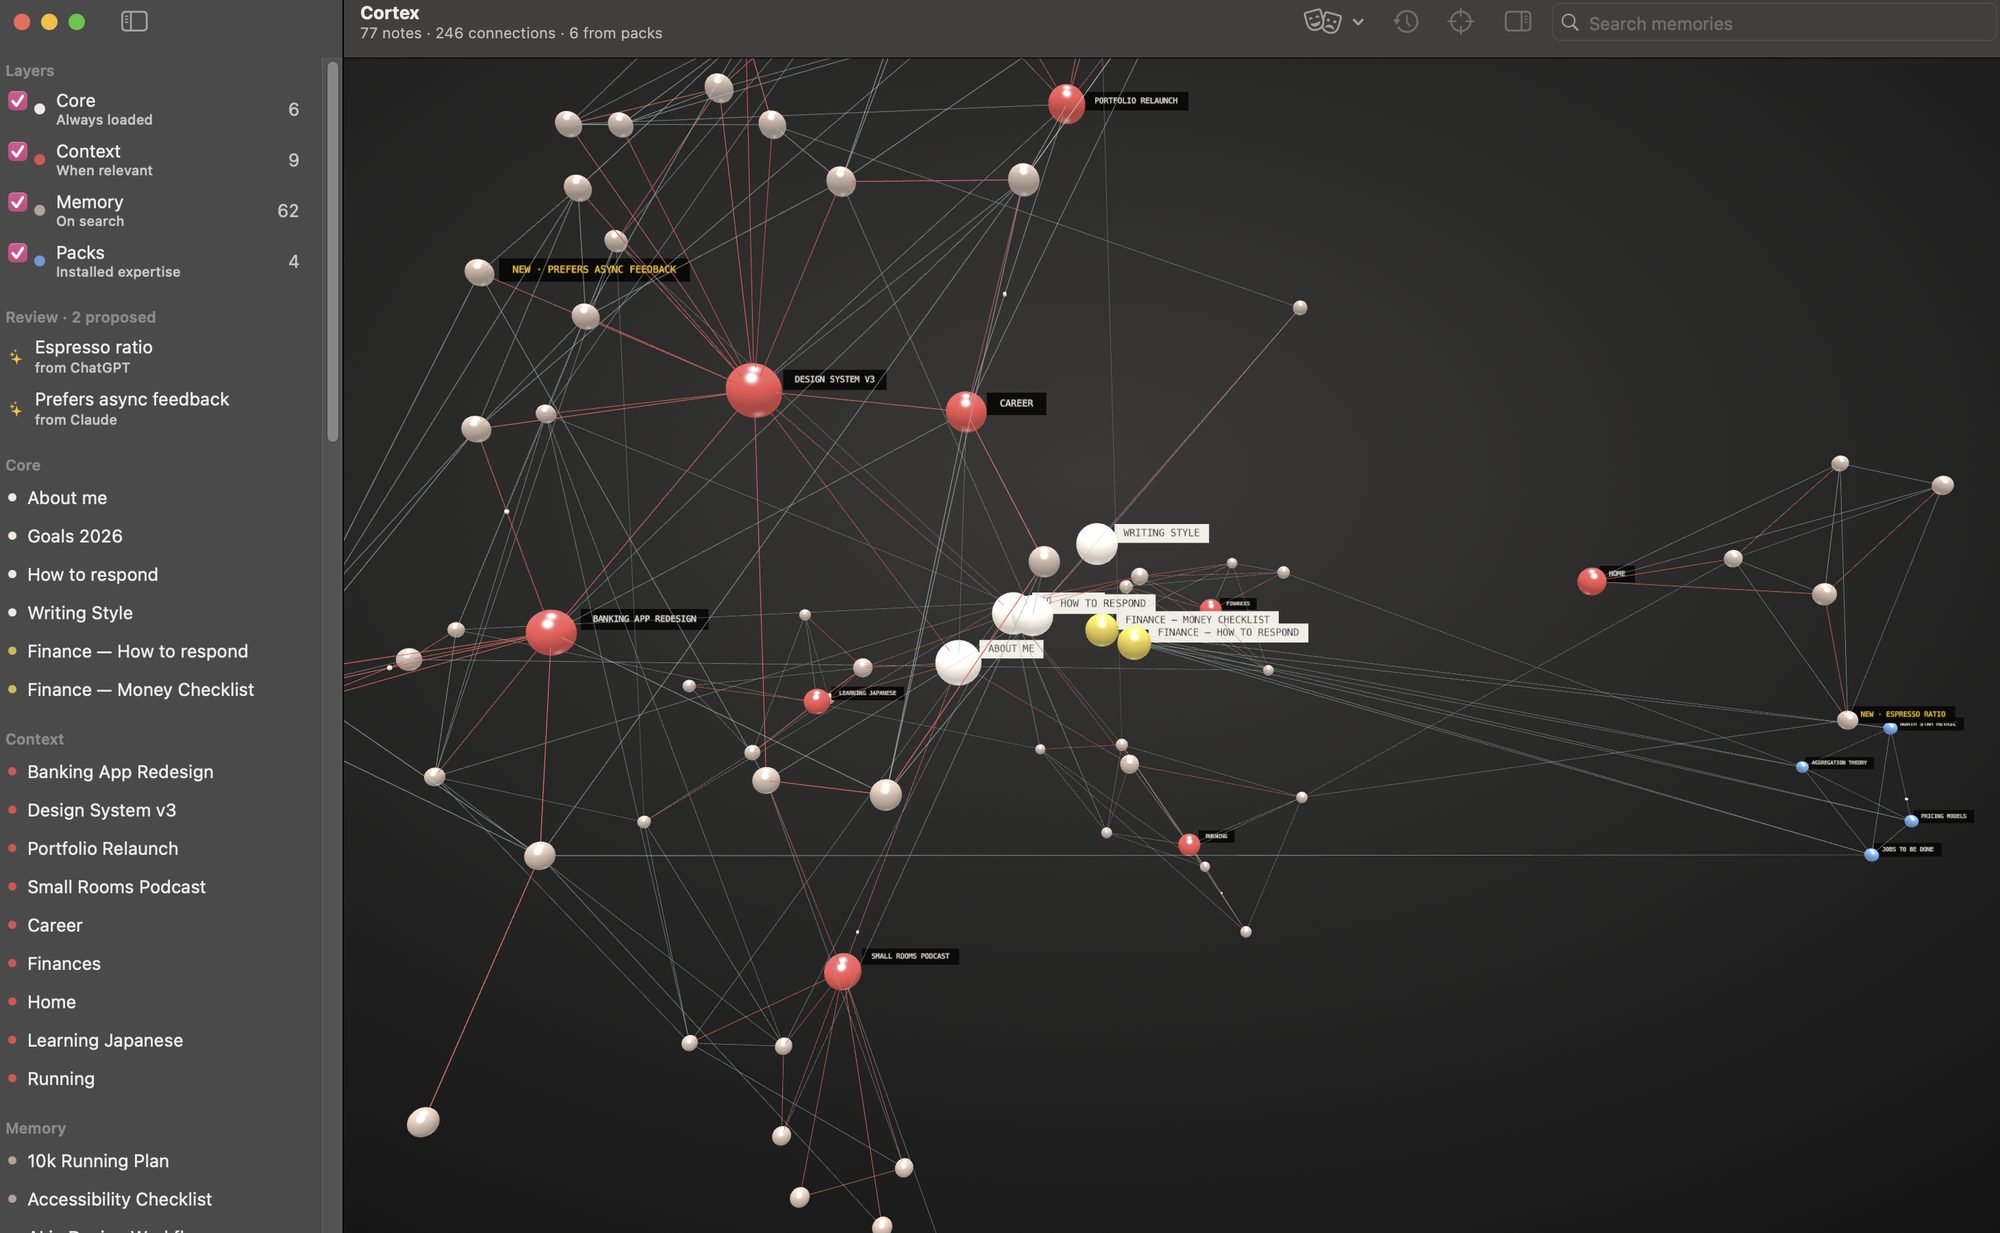Click the white Writing Style node

(x=1097, y=544)
